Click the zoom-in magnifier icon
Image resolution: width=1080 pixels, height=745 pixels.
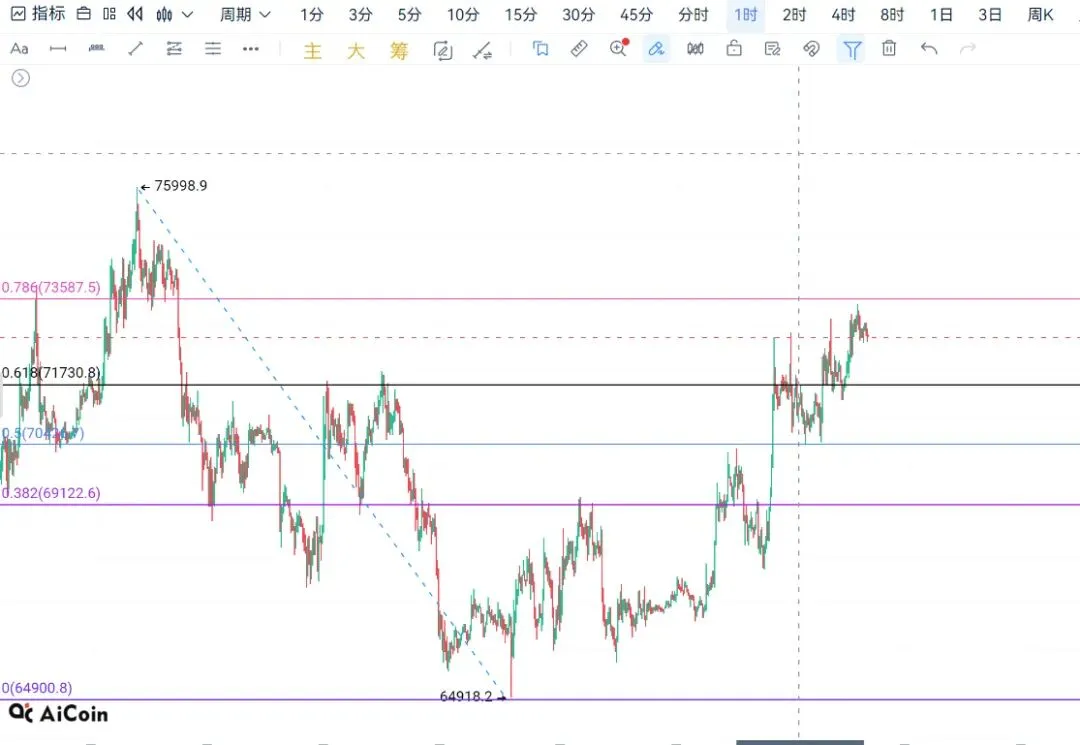click(619, 48)
